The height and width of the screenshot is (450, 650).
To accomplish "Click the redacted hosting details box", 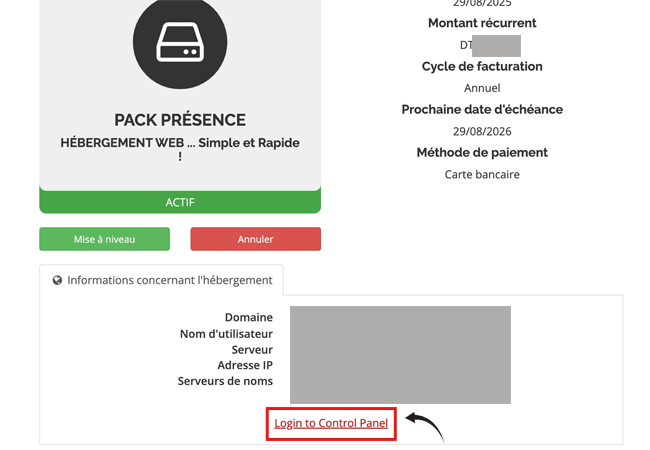I will click(400, 355).
